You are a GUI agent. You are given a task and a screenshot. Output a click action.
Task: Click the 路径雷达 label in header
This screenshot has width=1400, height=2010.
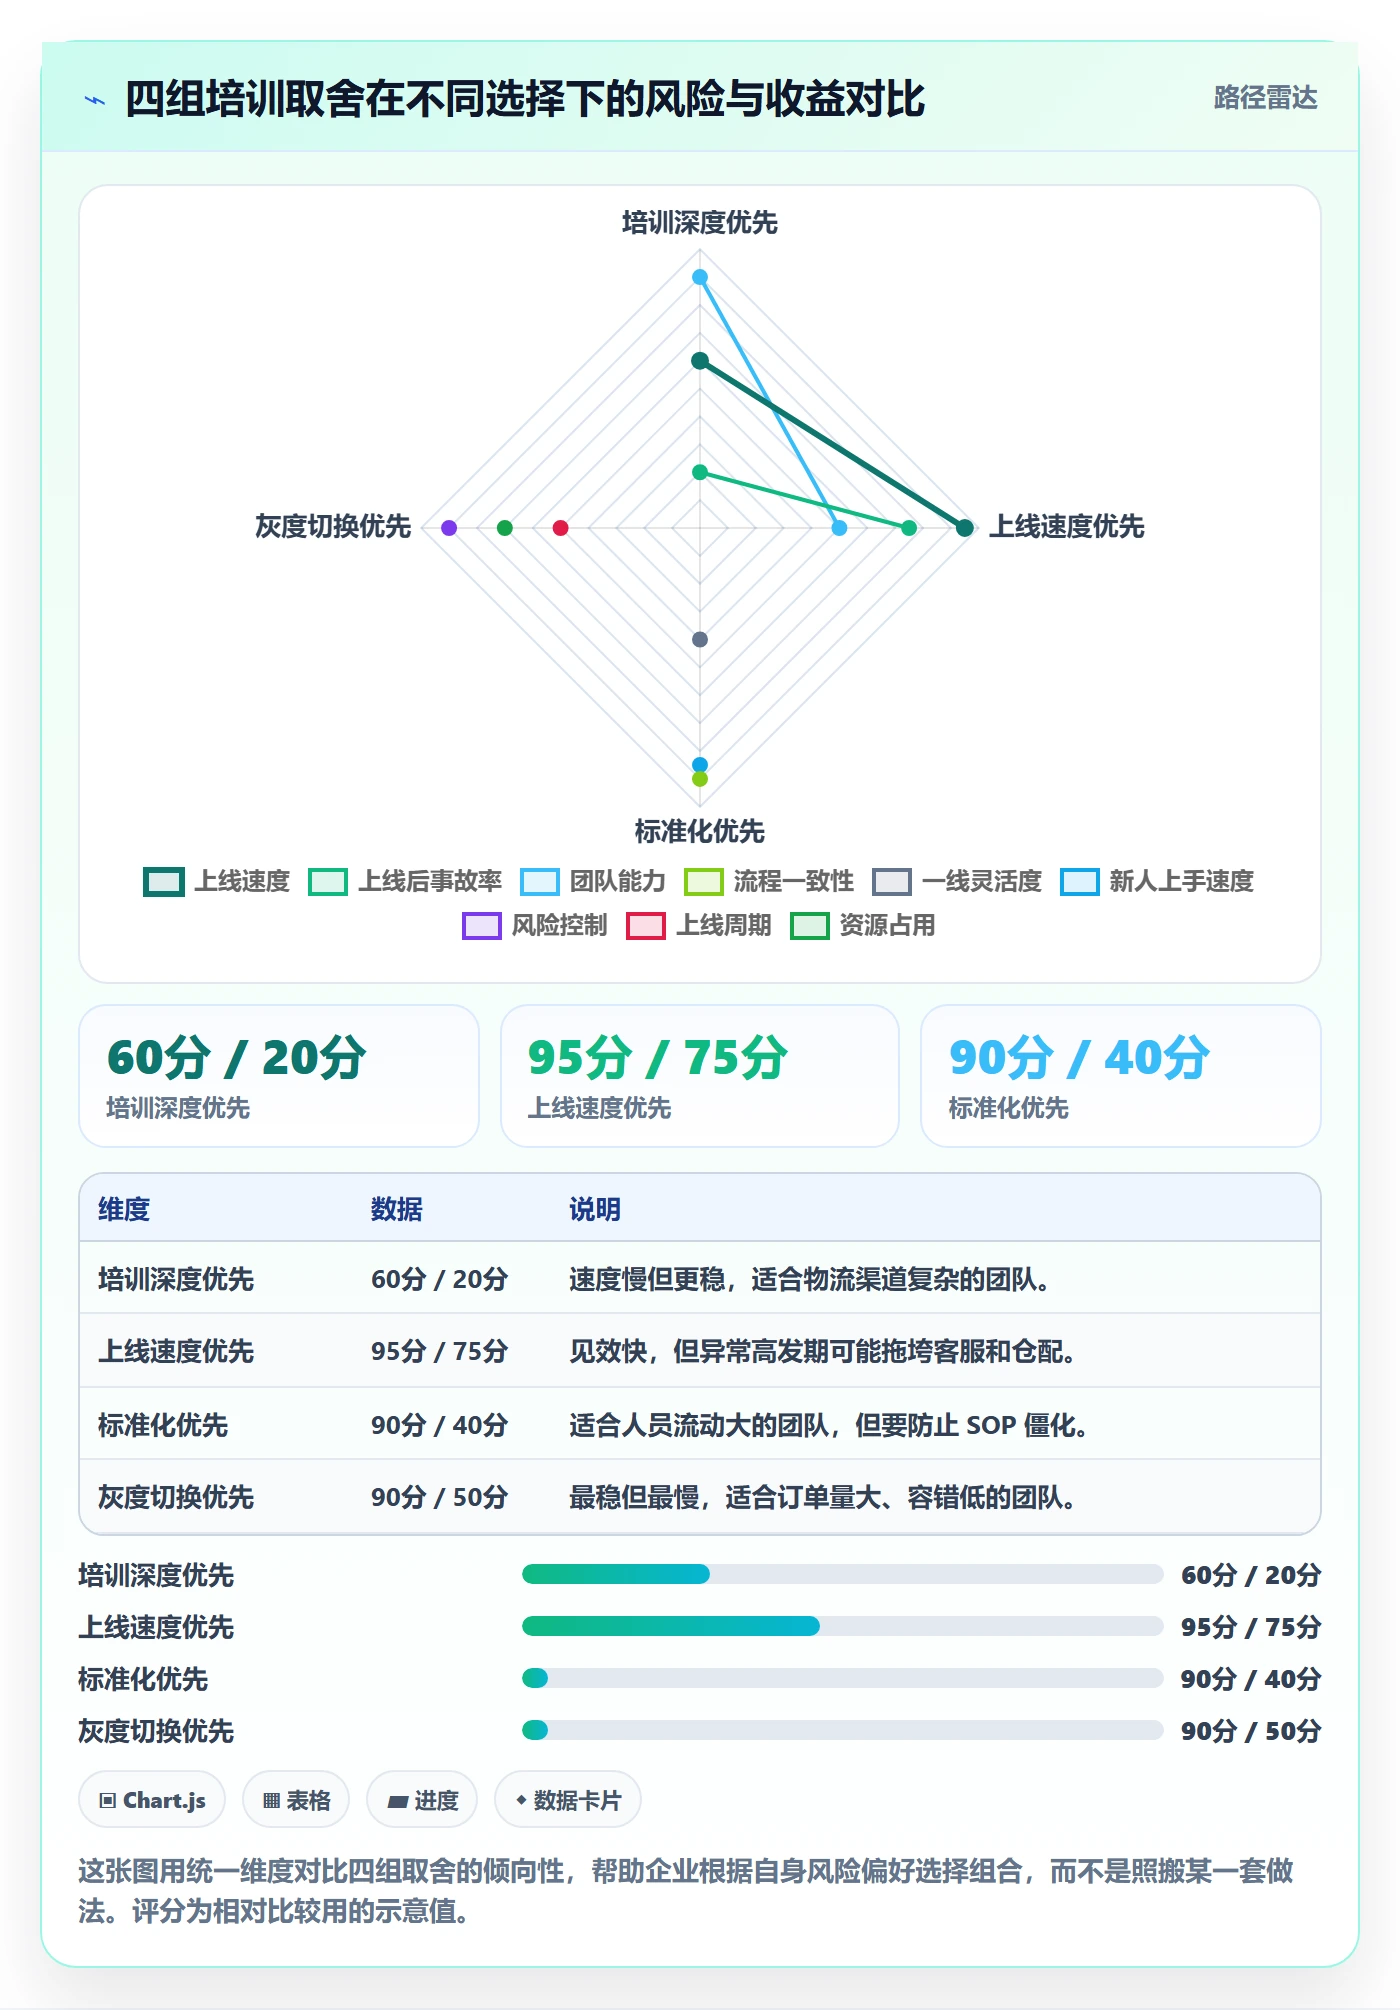click(1265, 98)
